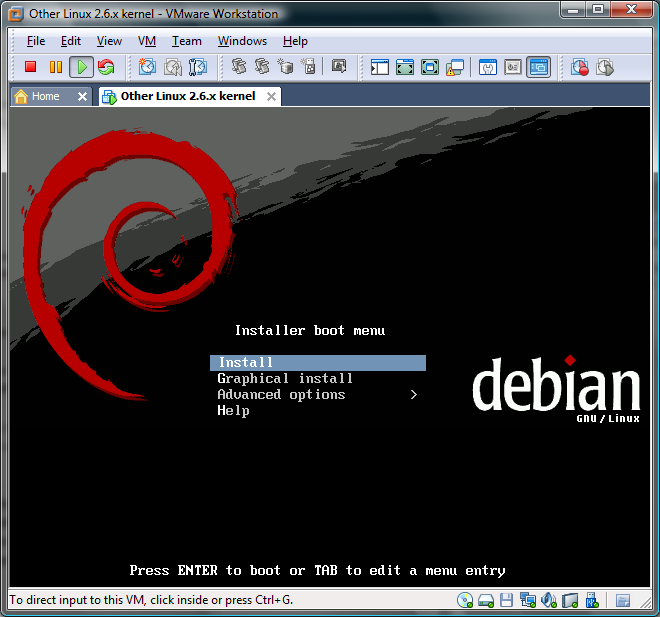
Task: Click the tower-with-sparkle icon in the toolbar
Action: pos(309,66)
